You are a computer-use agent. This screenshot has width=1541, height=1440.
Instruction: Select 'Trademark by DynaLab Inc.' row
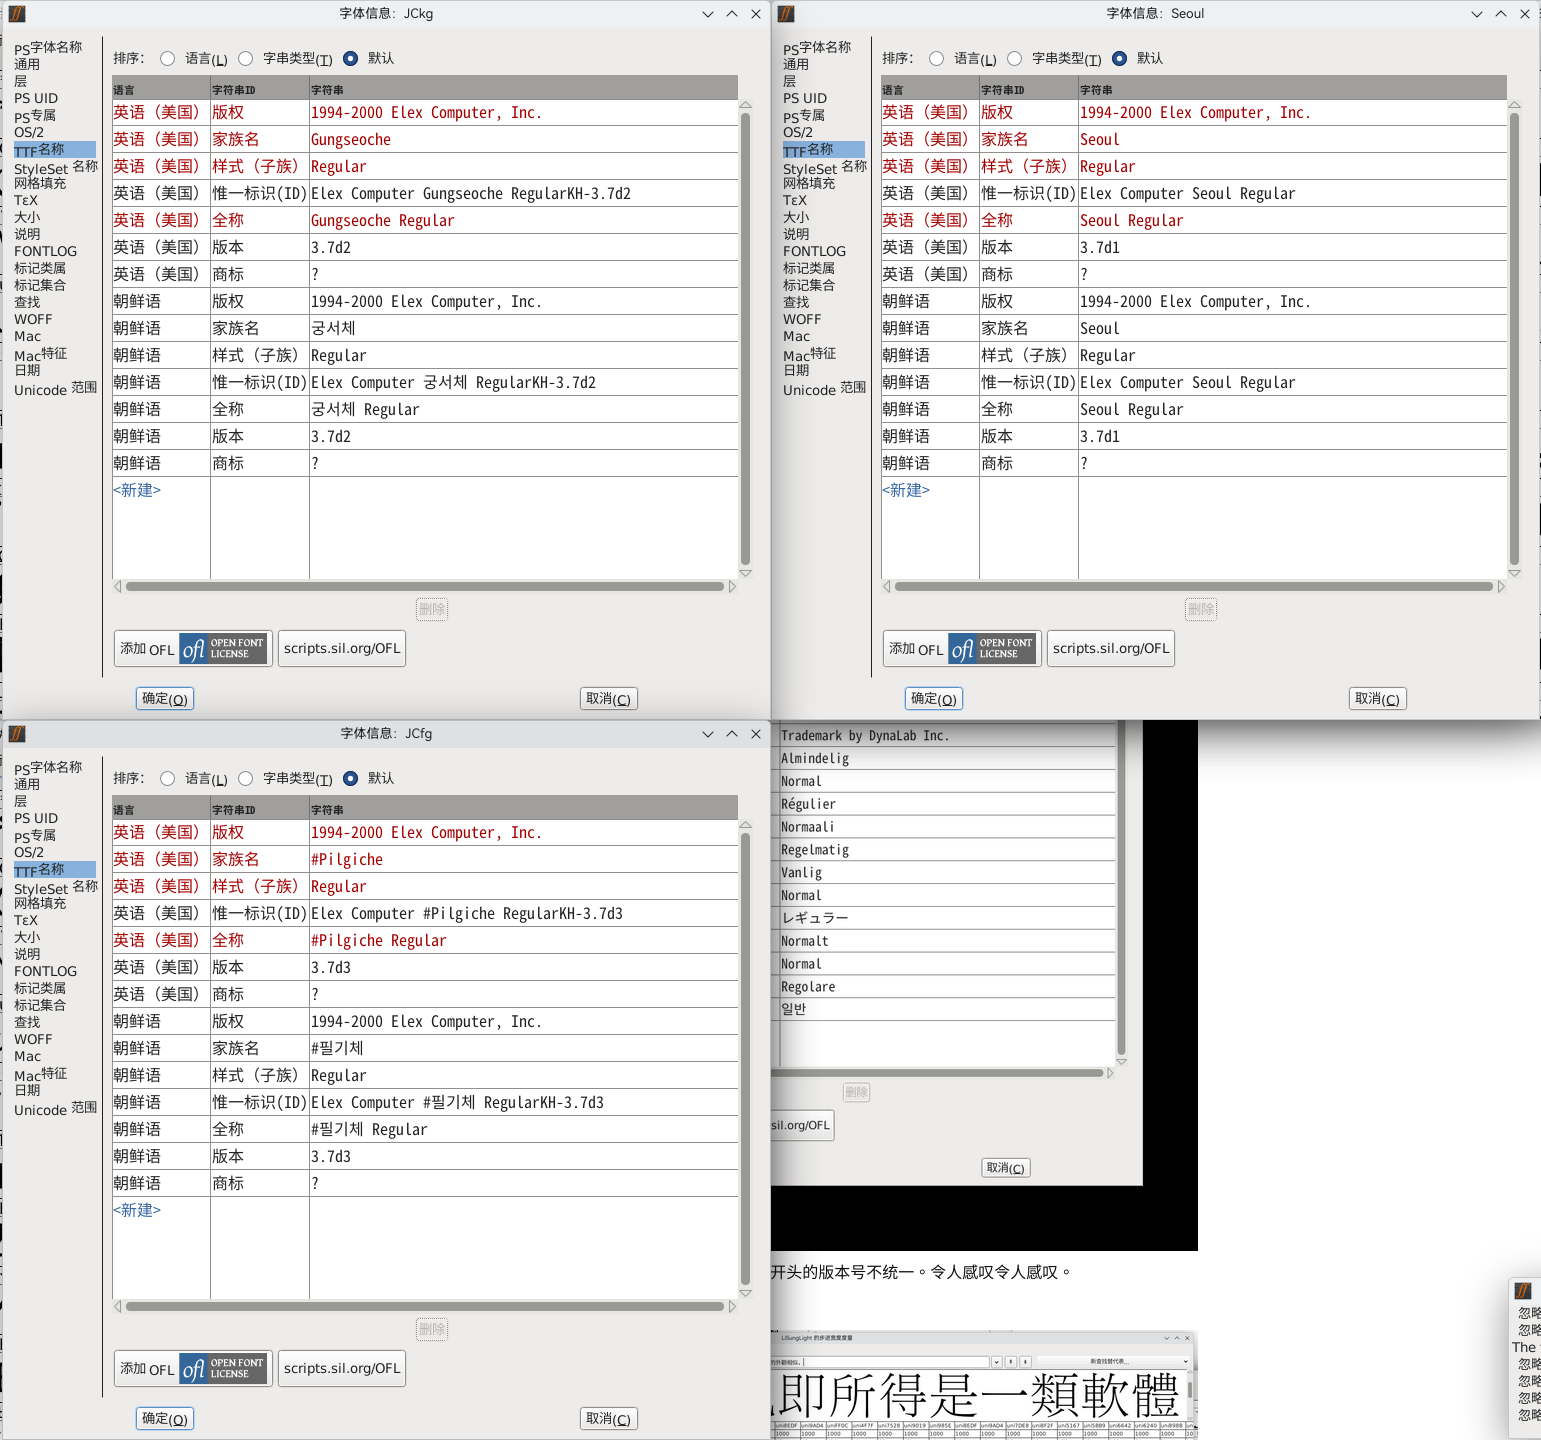pos(947,735)
